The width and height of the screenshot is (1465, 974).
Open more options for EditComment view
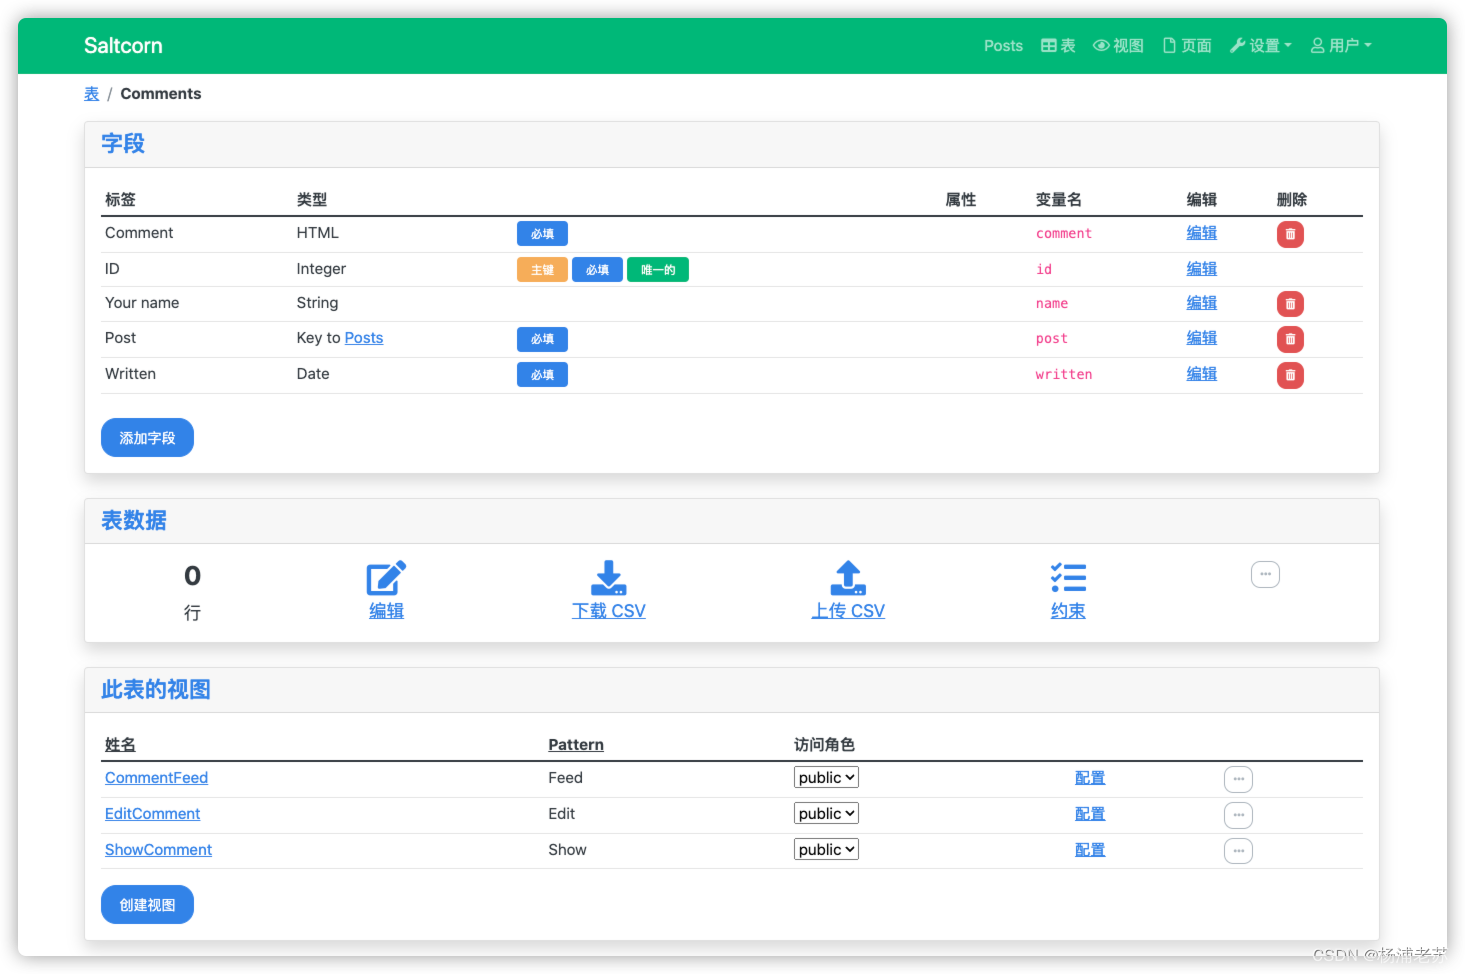coord(1238,815)
